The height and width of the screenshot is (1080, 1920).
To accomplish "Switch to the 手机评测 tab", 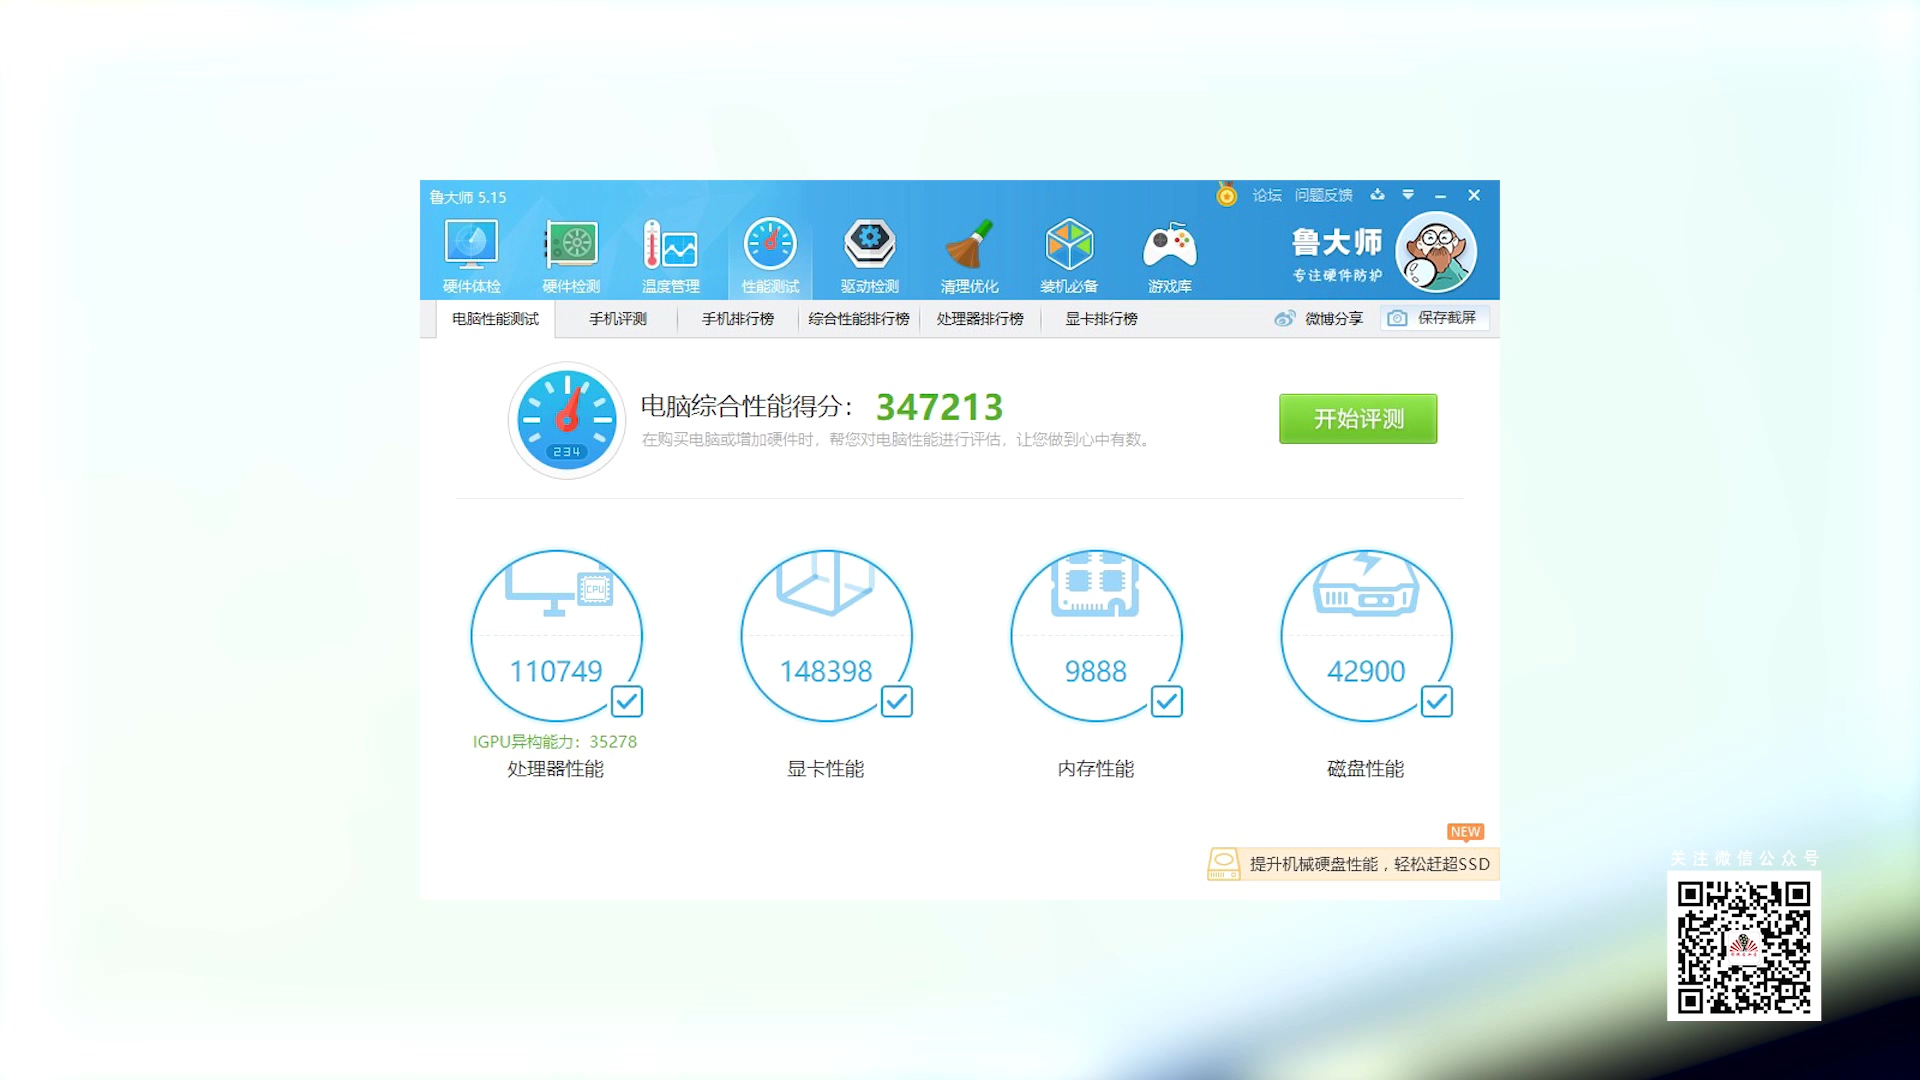I will (617, 319).
